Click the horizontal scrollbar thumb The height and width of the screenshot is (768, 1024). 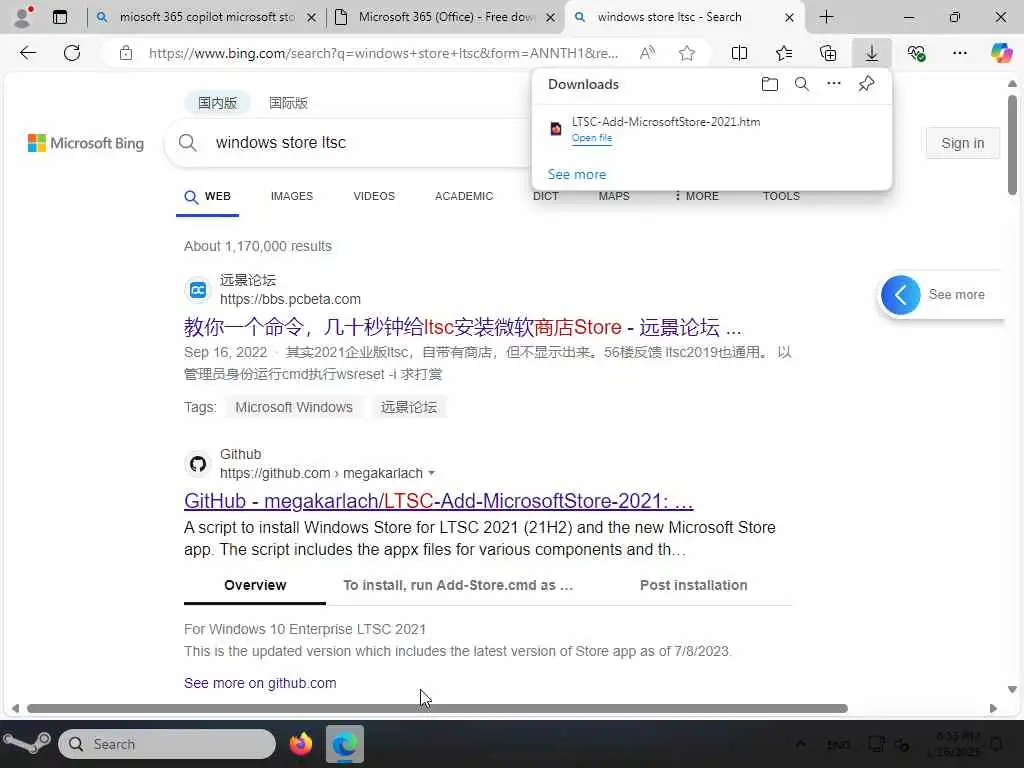coord(438,709)
